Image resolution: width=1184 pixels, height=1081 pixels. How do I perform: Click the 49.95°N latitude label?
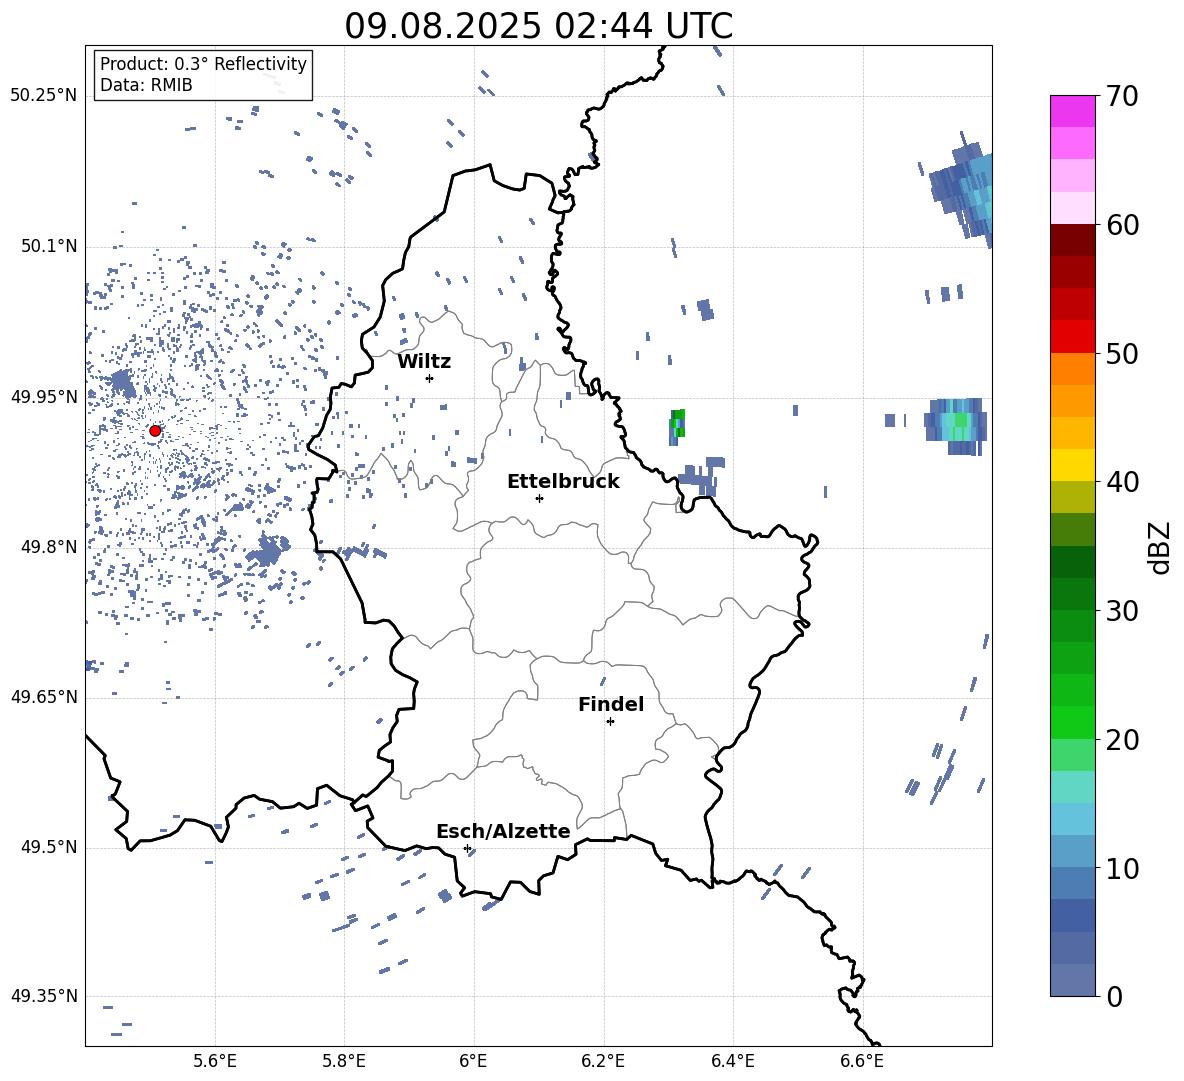click(x=44, y=397)
